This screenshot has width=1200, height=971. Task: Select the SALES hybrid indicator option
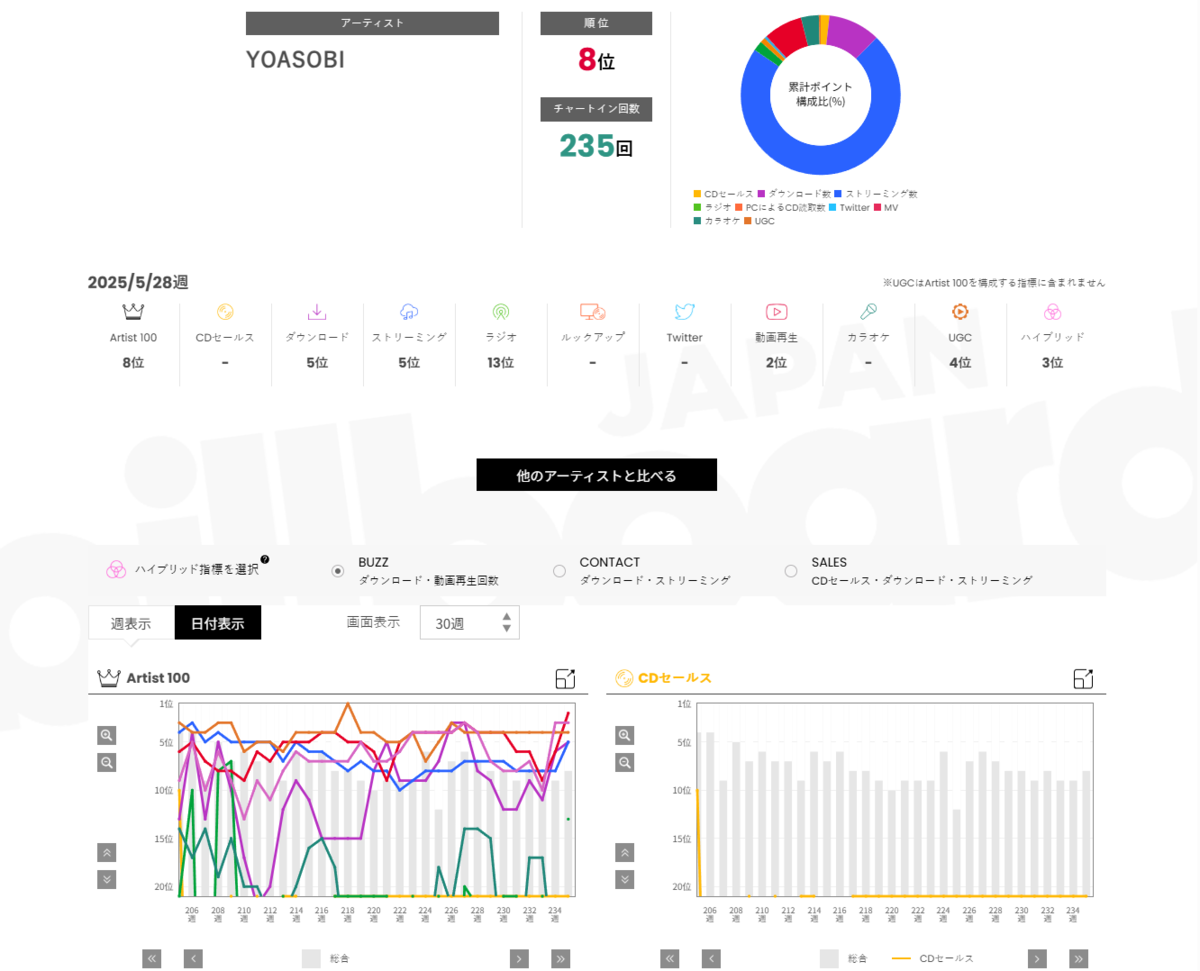[x=791, y=571]
